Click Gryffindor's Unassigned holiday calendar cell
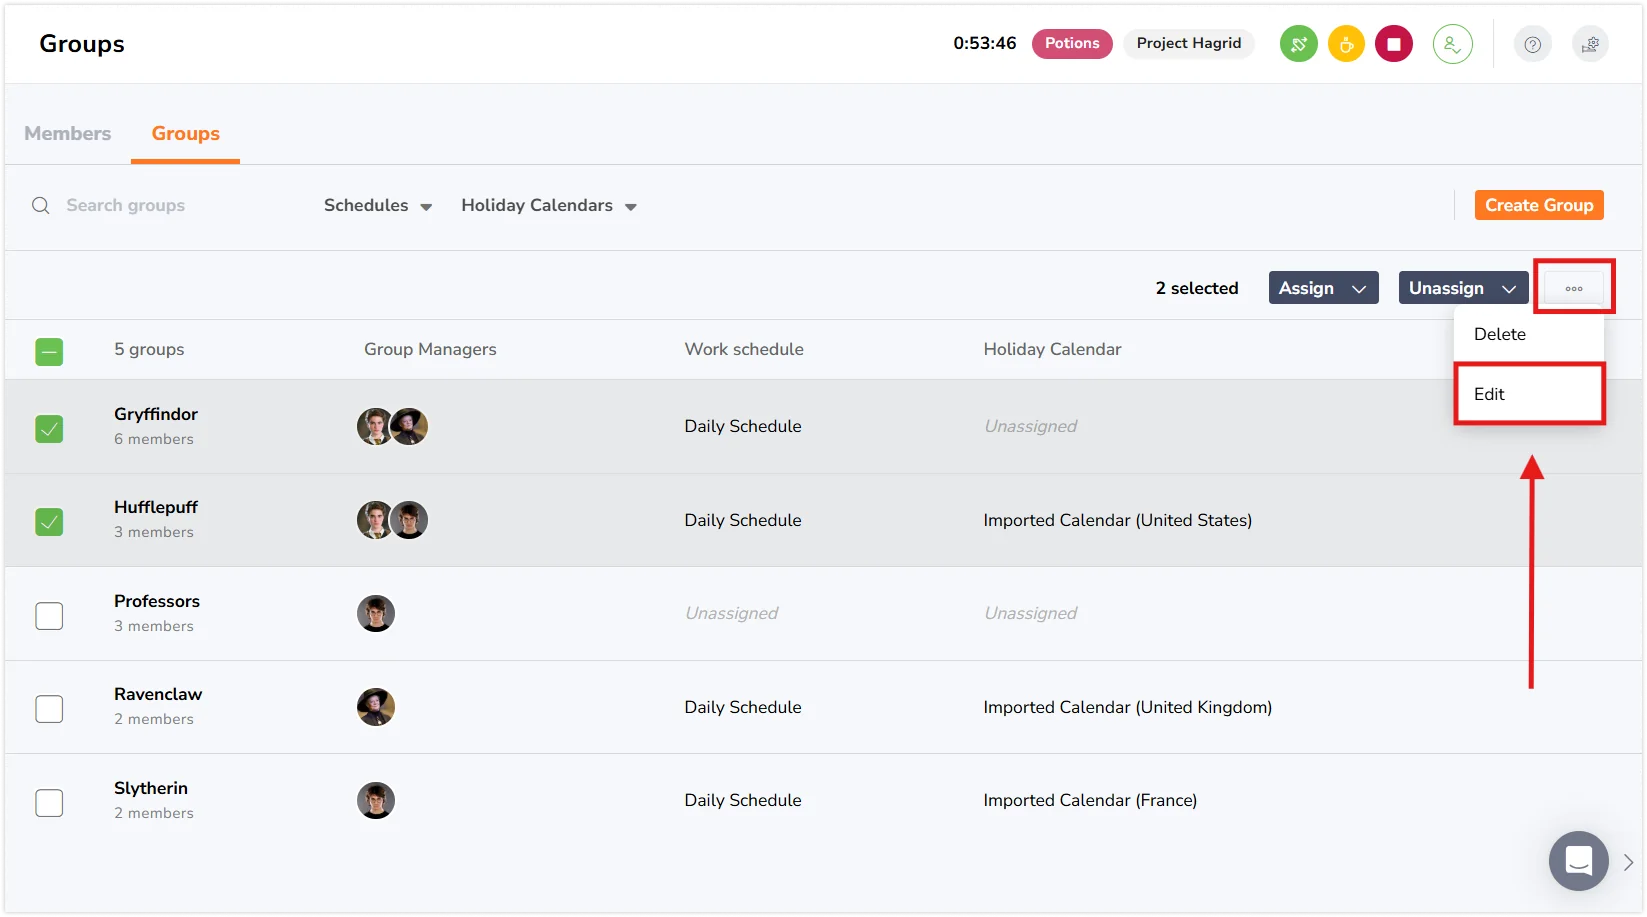Image resolution: width=1647 pixels, height=917 pixels. pos(1031,426)
